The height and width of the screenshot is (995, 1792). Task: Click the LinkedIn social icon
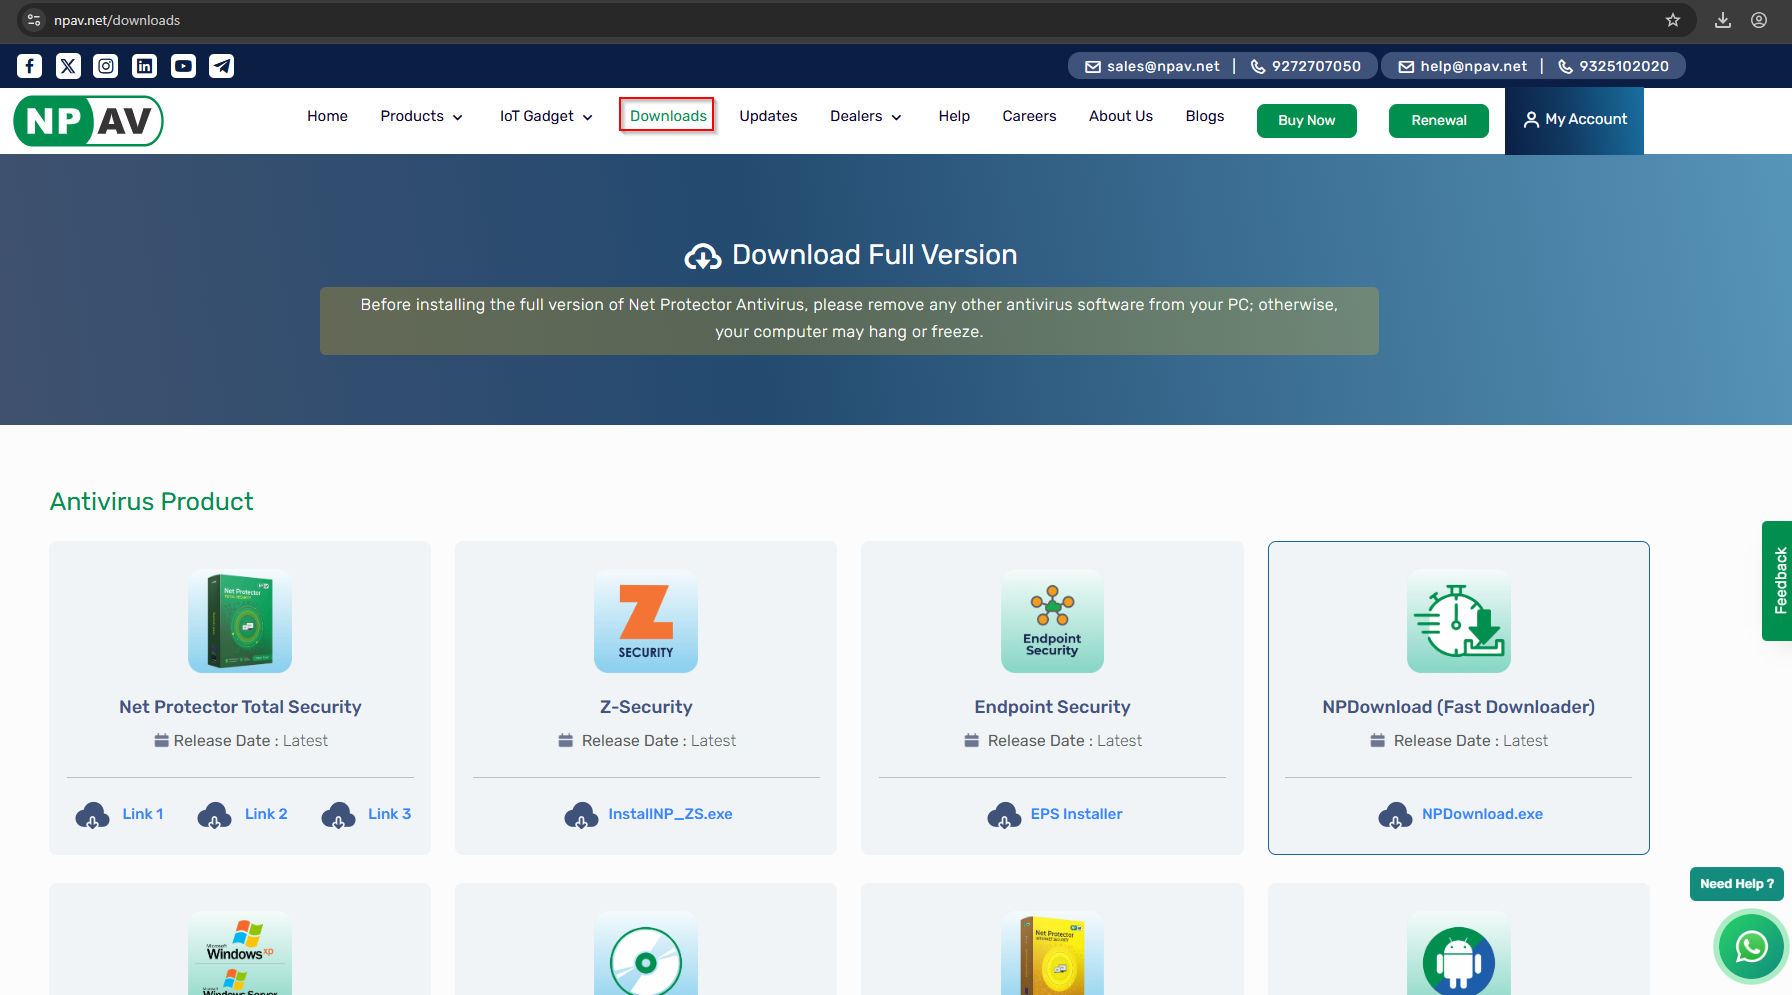(x=144, y=66)
